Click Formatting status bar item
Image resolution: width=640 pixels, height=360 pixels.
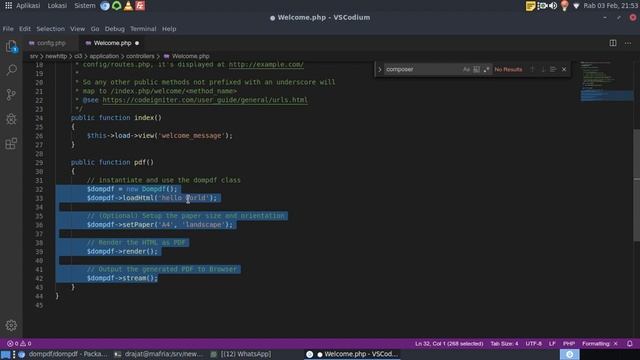pyautogui.click(x=600, y=344)
